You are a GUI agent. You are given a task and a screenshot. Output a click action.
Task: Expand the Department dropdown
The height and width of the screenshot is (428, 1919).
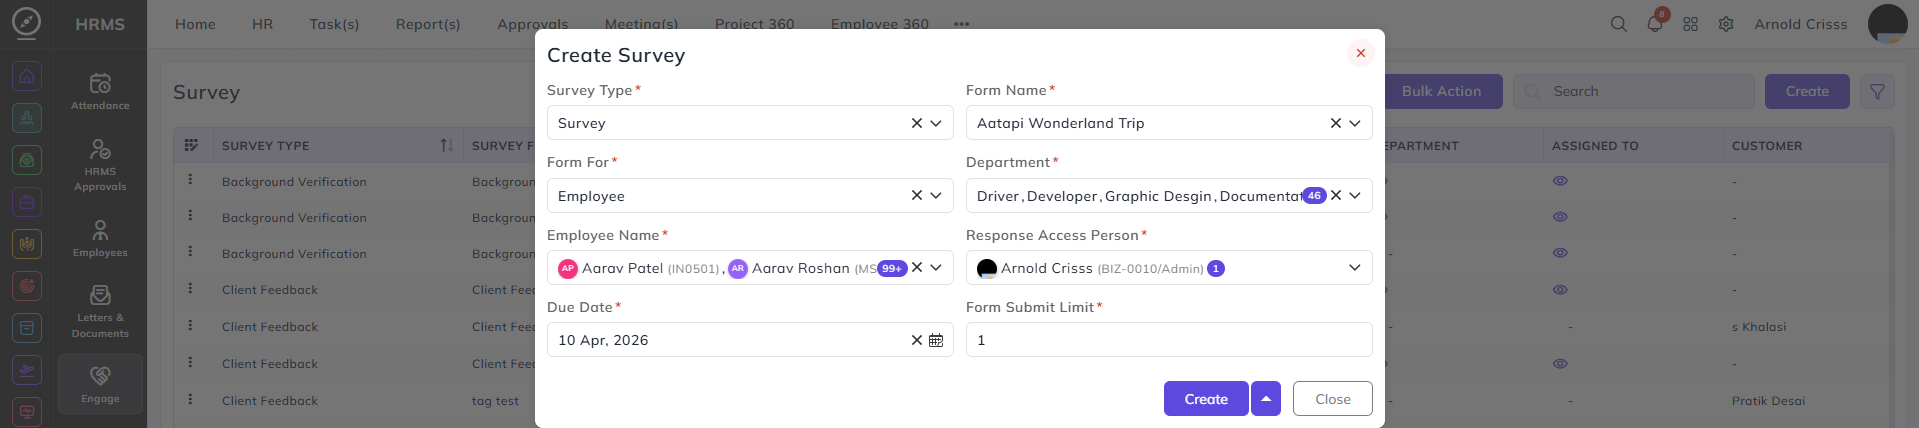(x=1355, y=195)
